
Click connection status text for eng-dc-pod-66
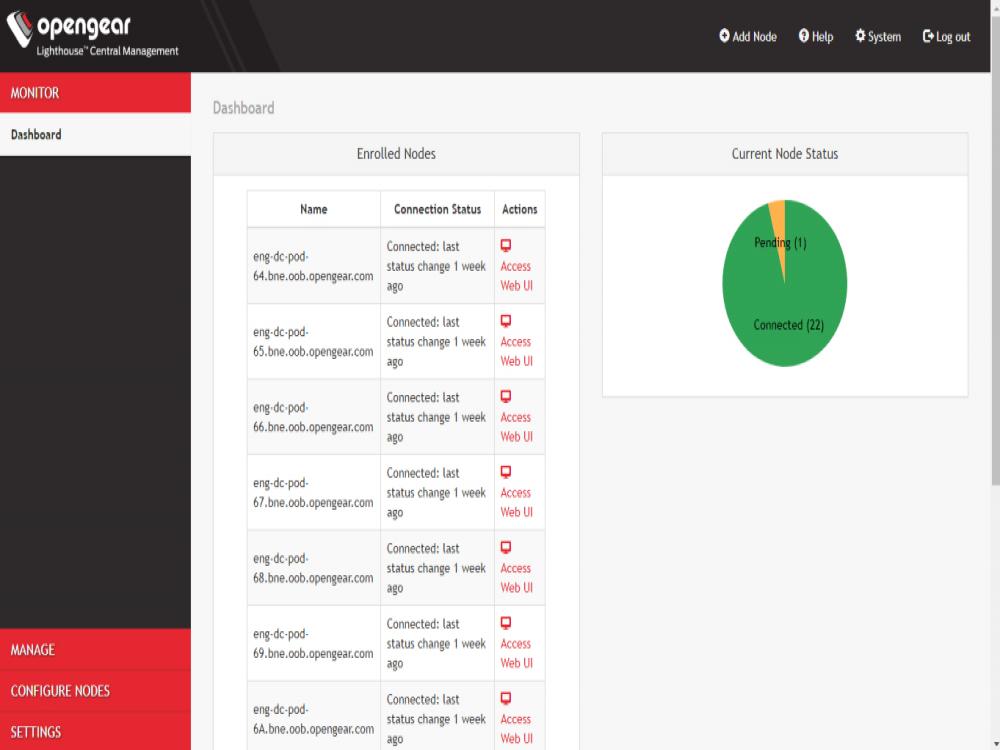click(436, 417)
